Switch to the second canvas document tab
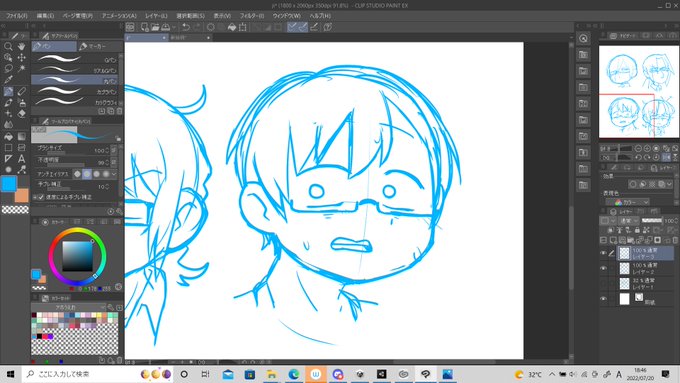The height and width of the screenshot is (383, 680). (190, 38)
